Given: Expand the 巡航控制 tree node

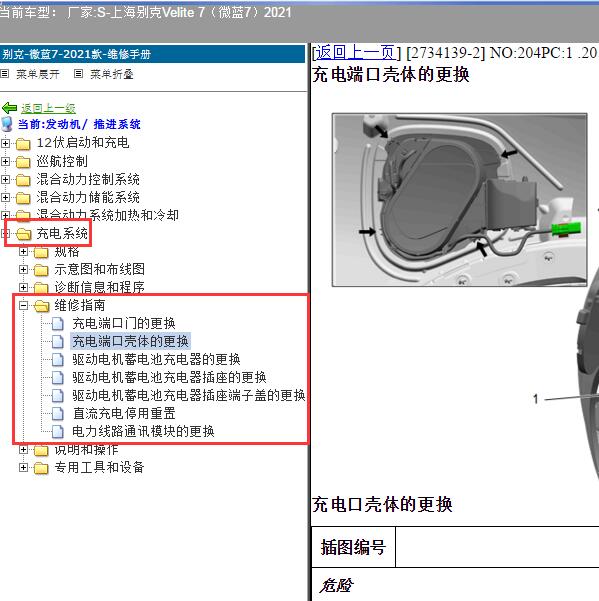Looking at the screenshot, I should pyautogui.click(x=5, y=161).
